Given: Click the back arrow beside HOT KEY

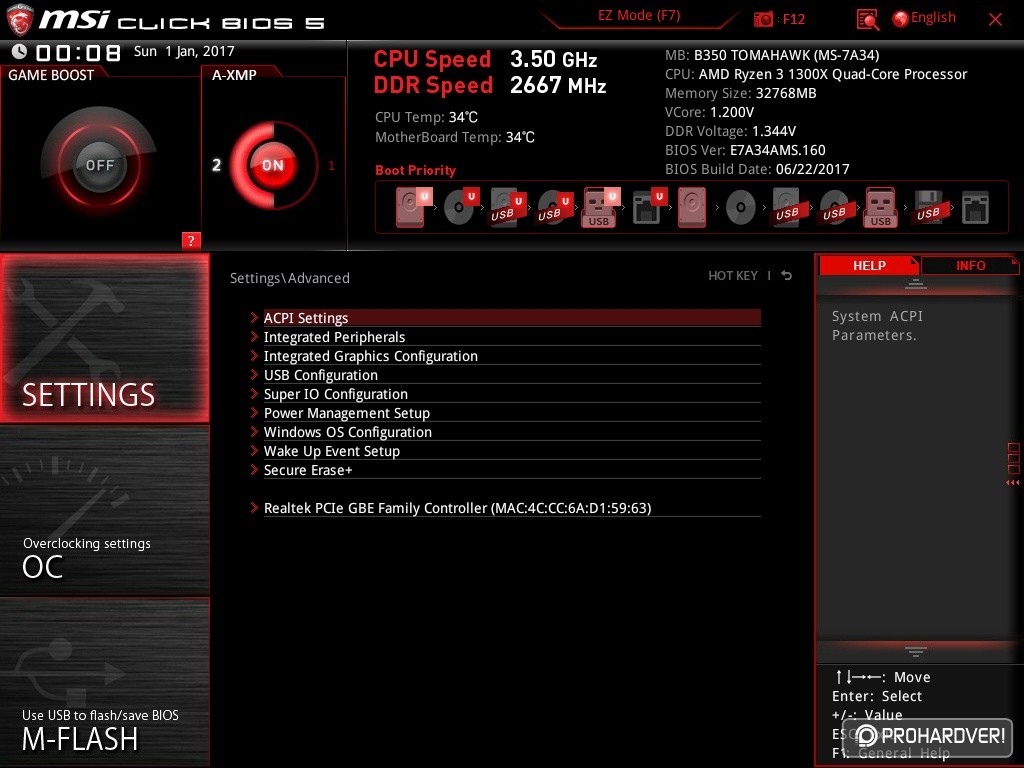Looking at the screenshot, I should pyautogui.click(x=787, y=276).
